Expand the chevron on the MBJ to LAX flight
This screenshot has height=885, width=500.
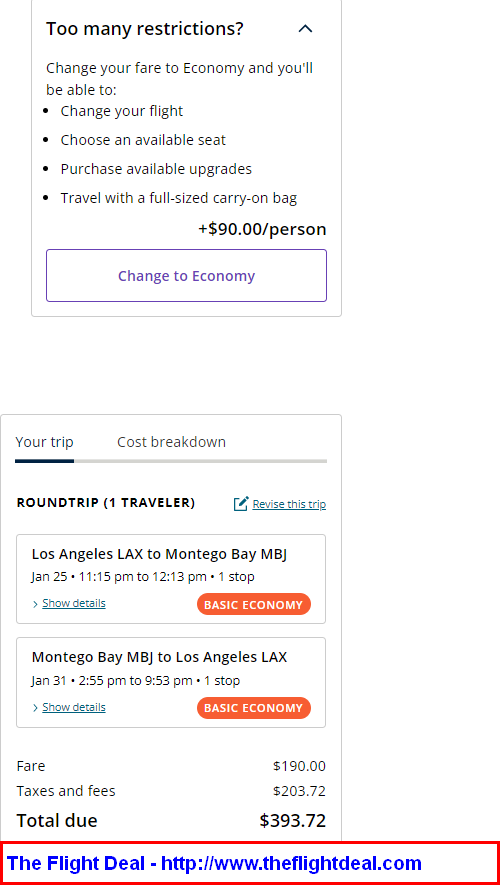click(36, 708)
